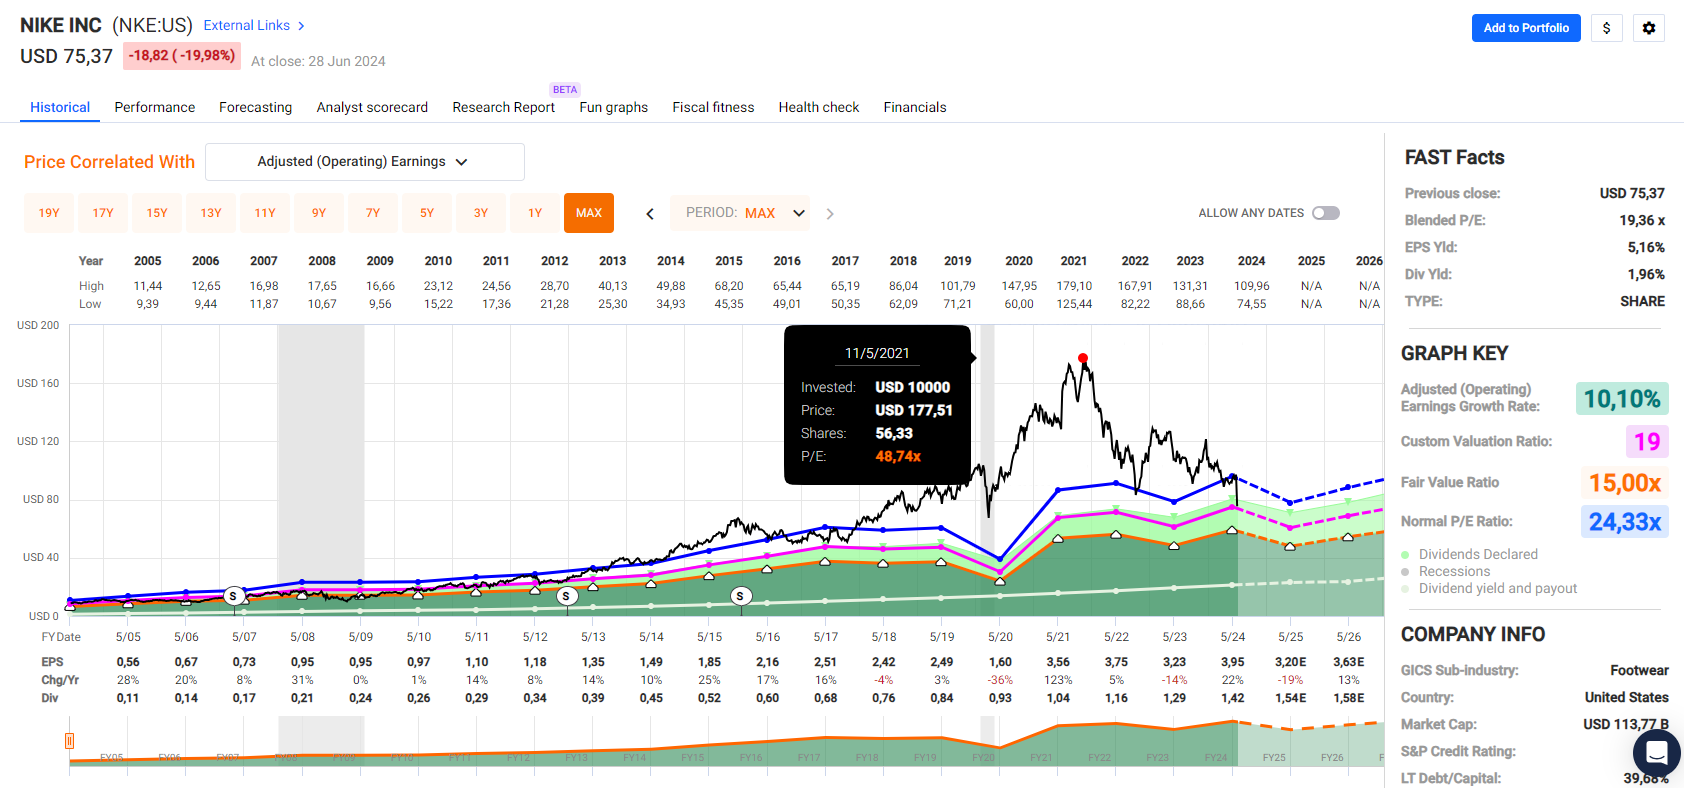Click the 10,10% earnings growth rate swatch
Image resolution: width=1684 pixels, height=788 pixels.
pyautogui.click(x=1621, y=399)
